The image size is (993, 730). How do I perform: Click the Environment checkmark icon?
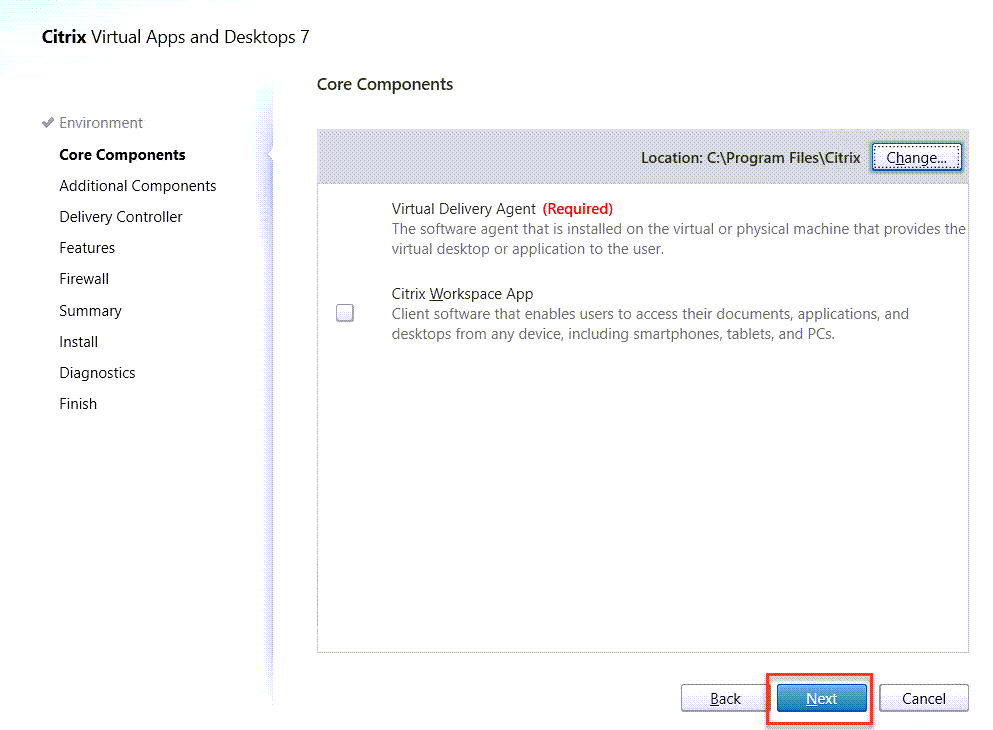click(x=47, y=123)
